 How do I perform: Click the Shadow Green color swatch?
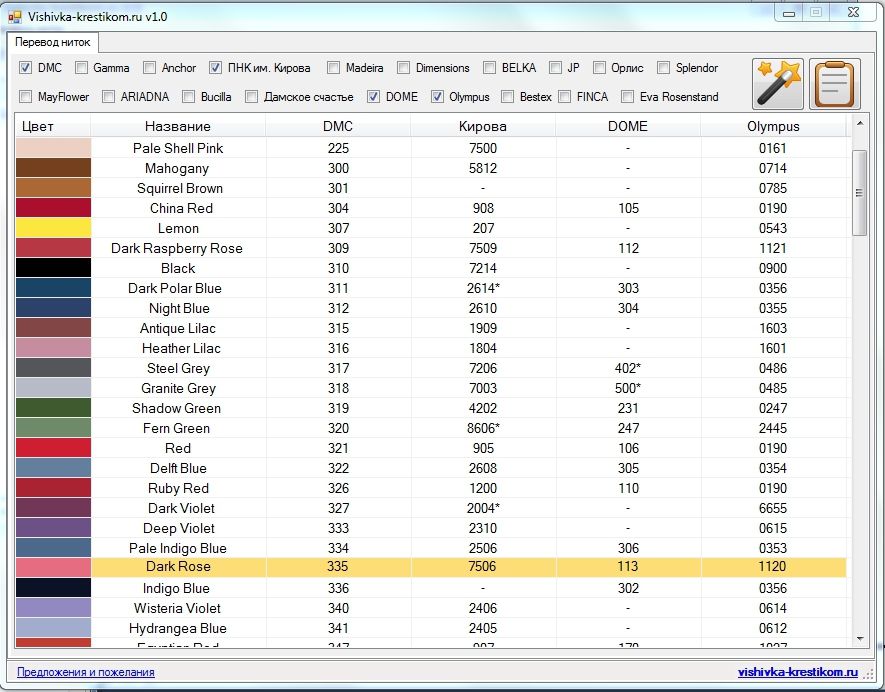pyautogui.click(x=53, y=408)
